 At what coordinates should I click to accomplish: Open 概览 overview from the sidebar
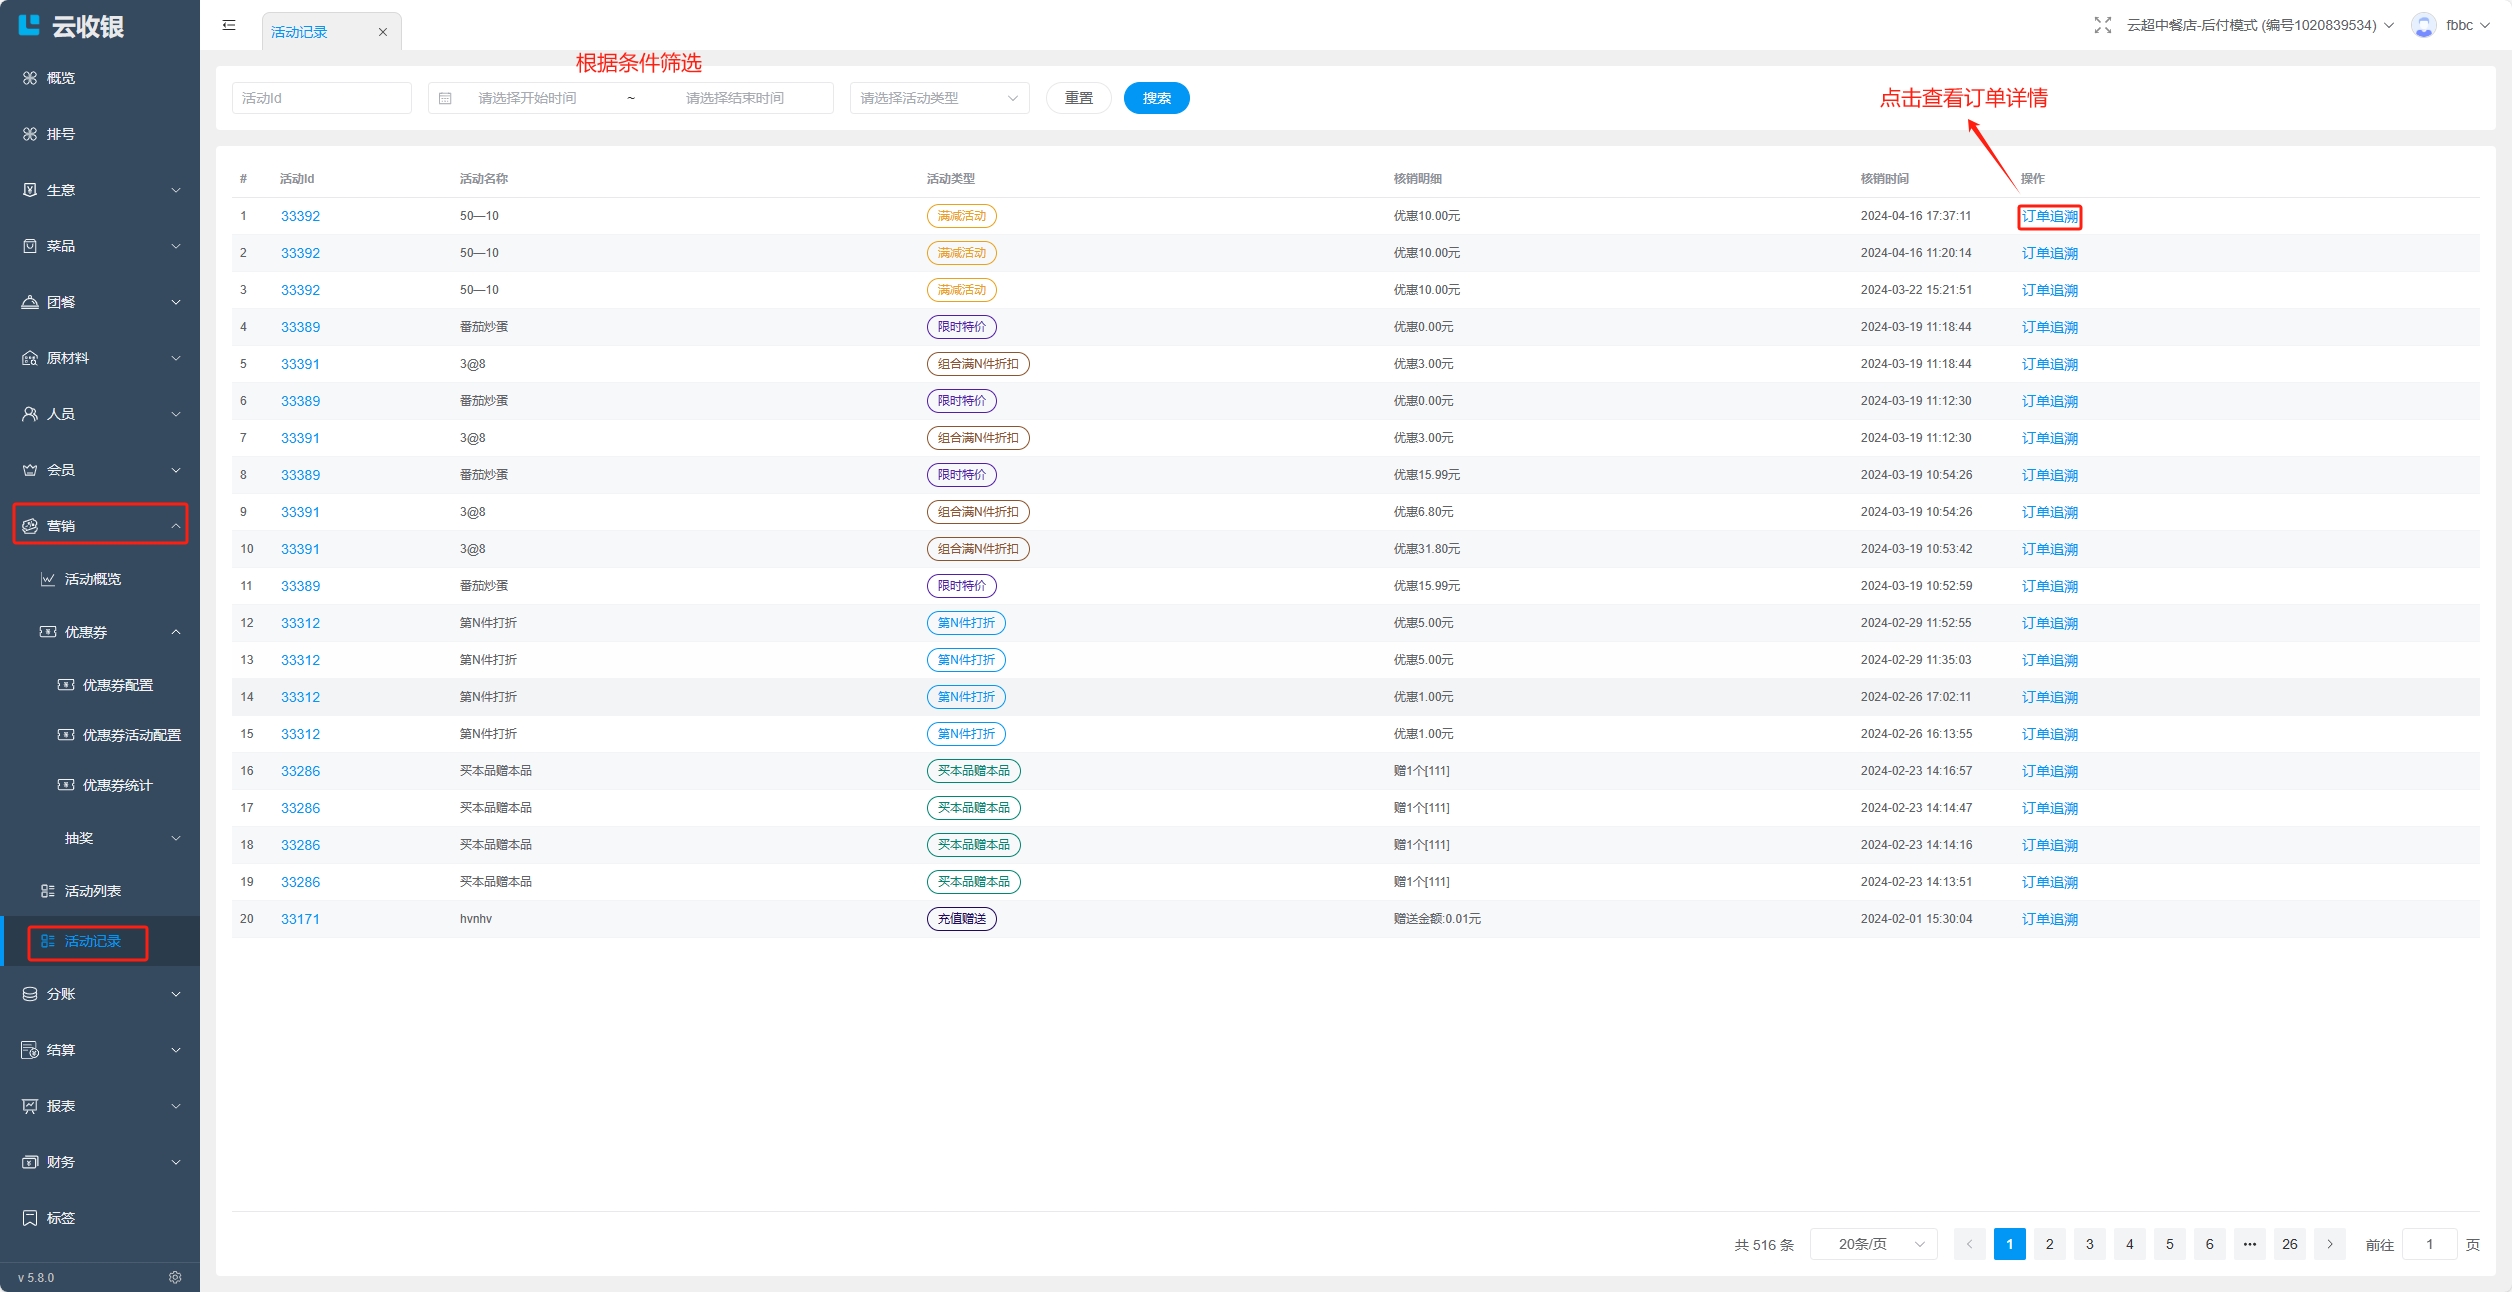(60, 78)
